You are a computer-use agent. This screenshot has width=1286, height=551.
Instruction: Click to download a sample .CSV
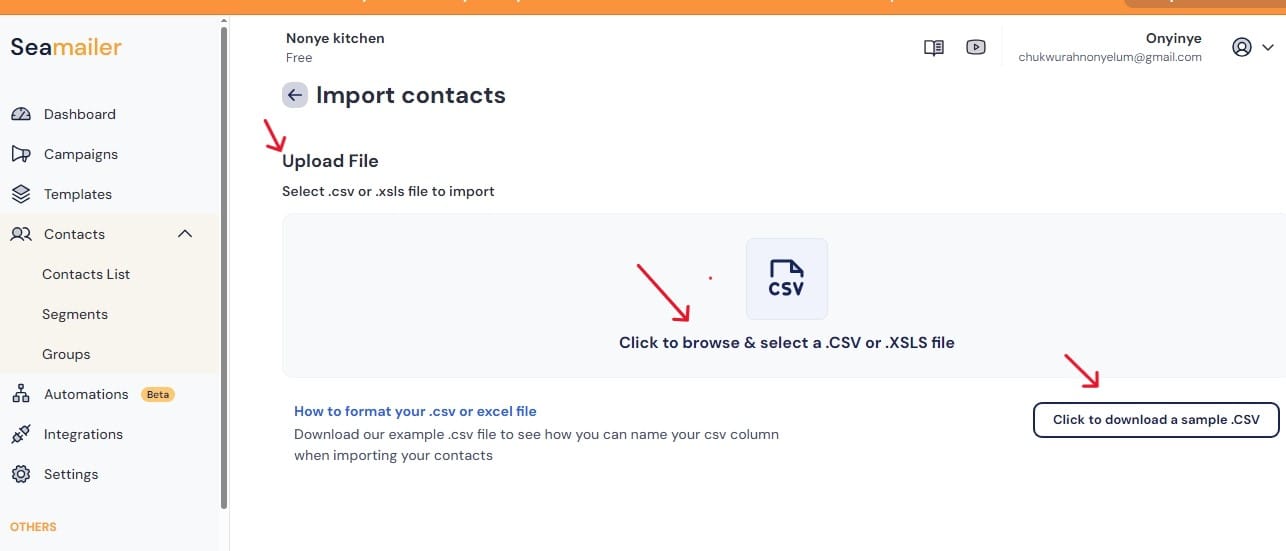pyautogui.click(x=1156, y=420)
